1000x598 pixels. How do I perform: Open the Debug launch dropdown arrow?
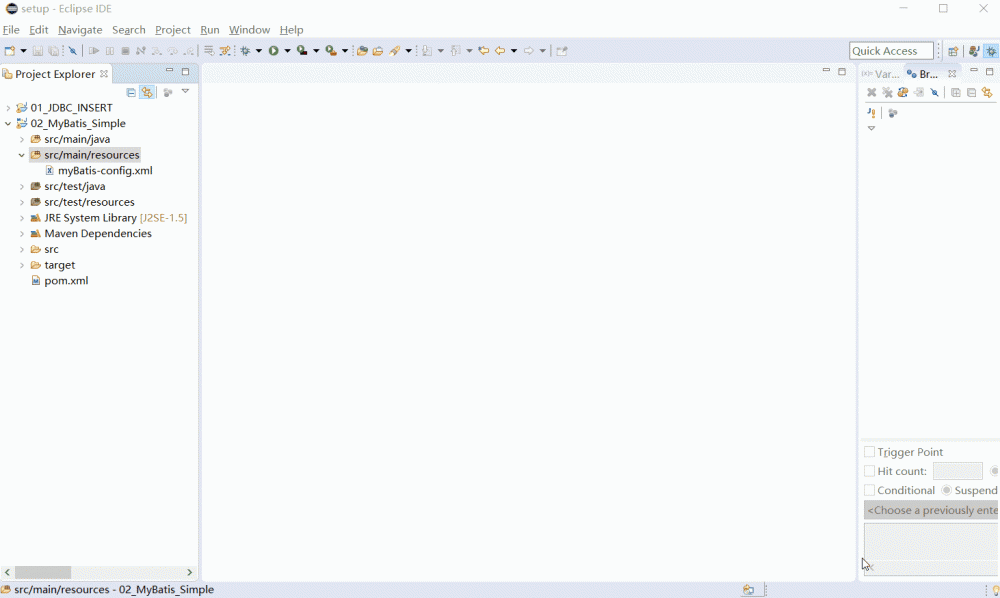click(x=259, y=51)
